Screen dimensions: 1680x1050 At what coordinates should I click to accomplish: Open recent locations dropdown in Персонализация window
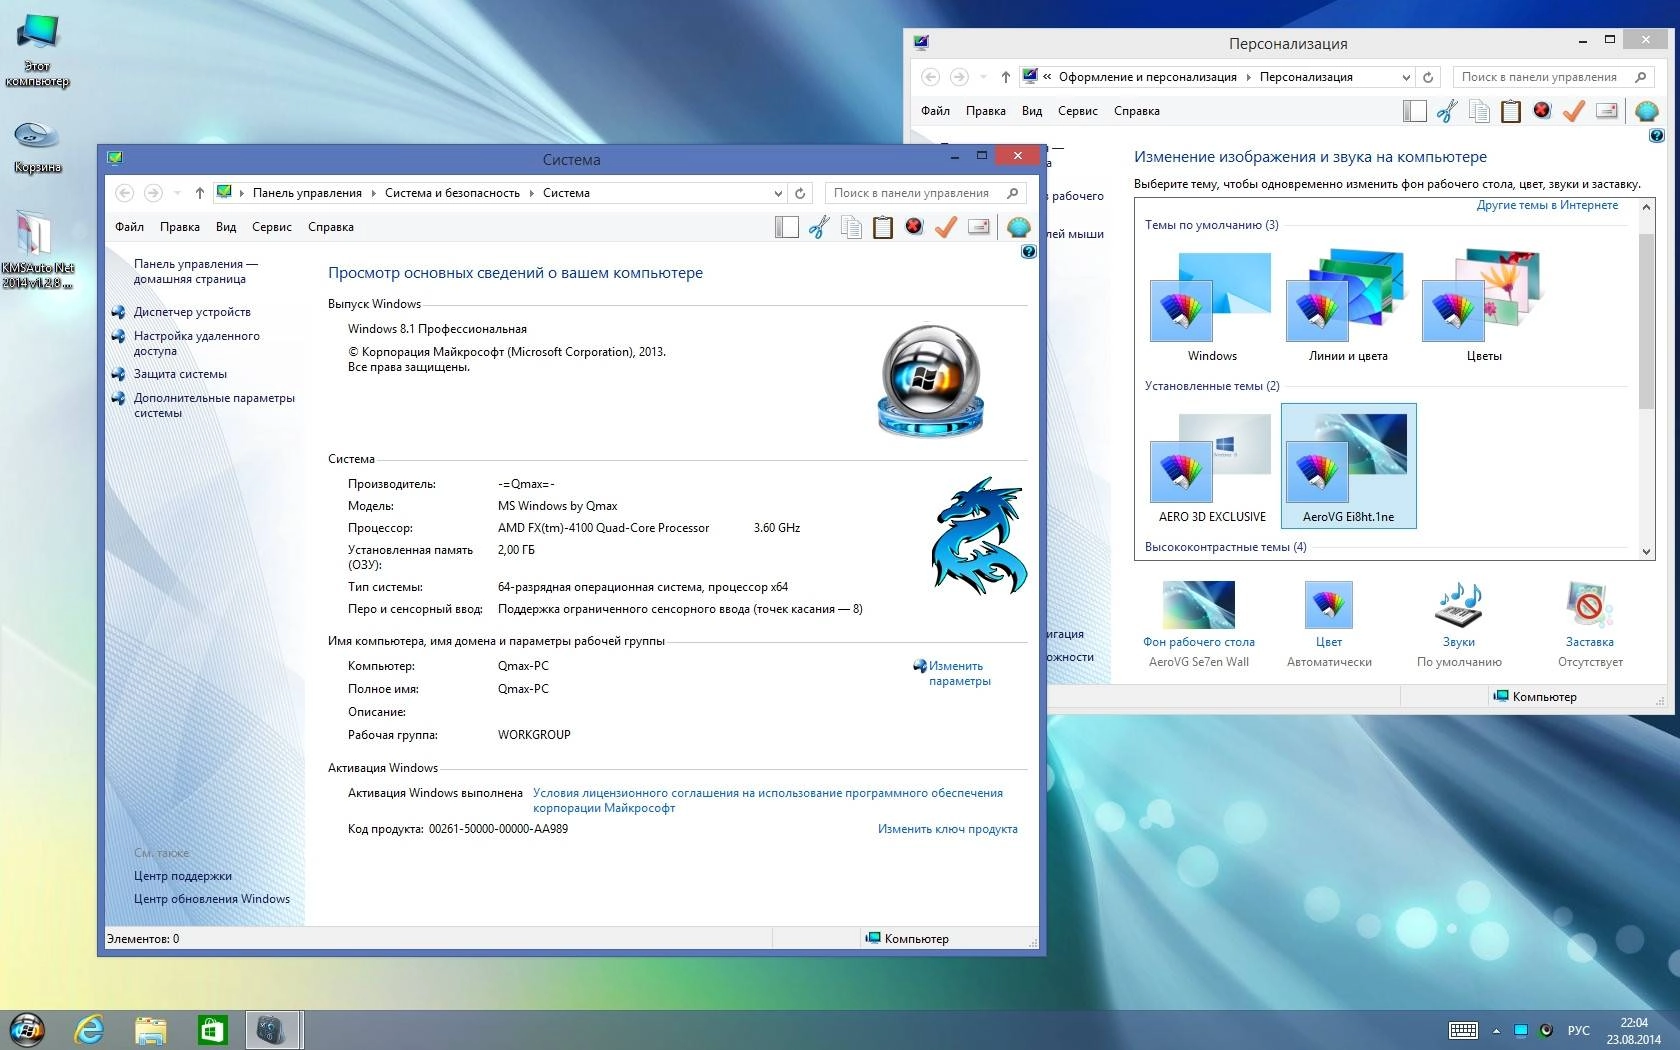[x=983, y=77]
